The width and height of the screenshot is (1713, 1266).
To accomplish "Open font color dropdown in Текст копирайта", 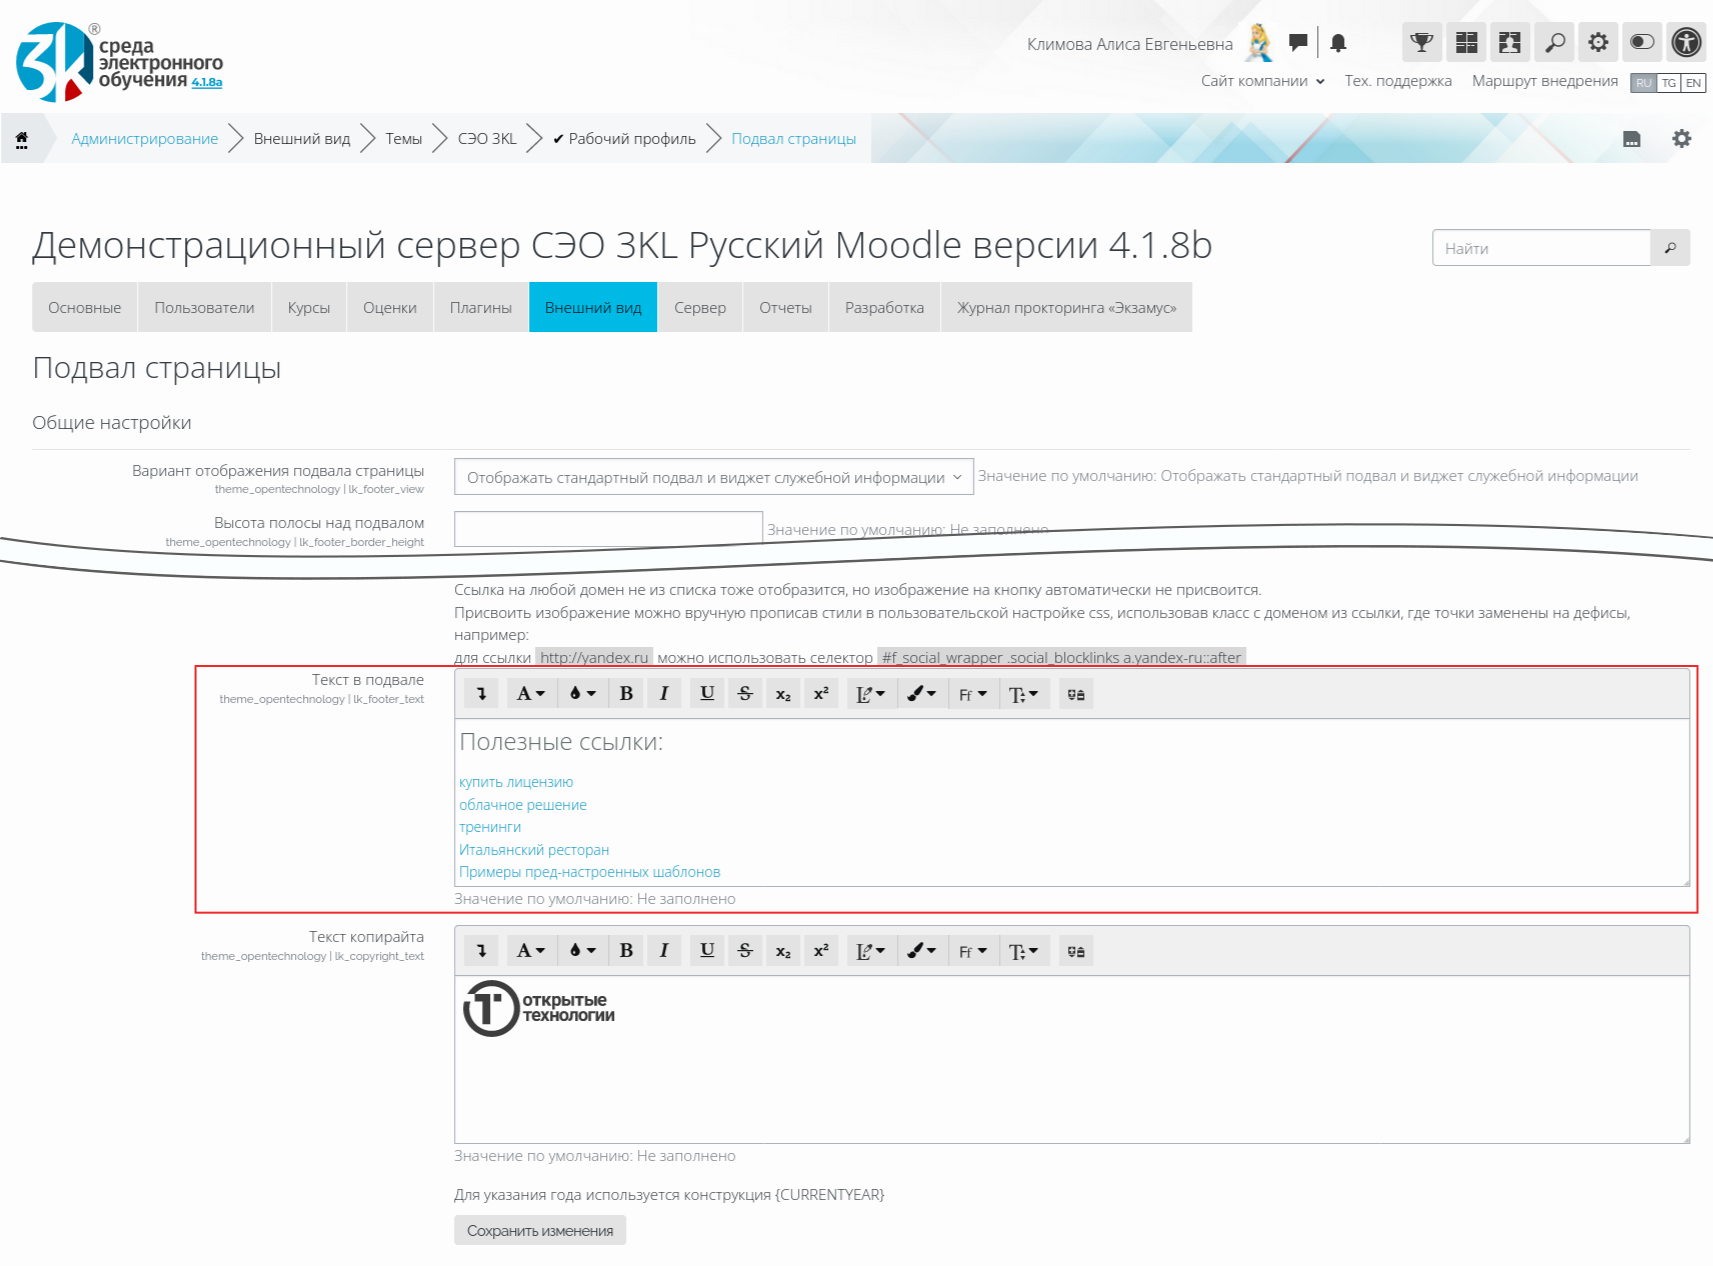I will (582, 950).
